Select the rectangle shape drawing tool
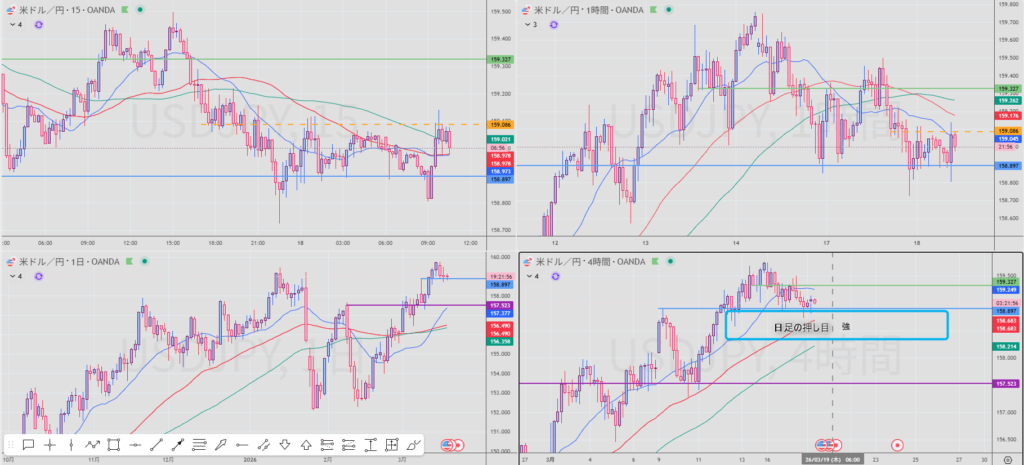The height and width of the screenshot is (465, 1024). pyautogui.click(x=114, y=444)
